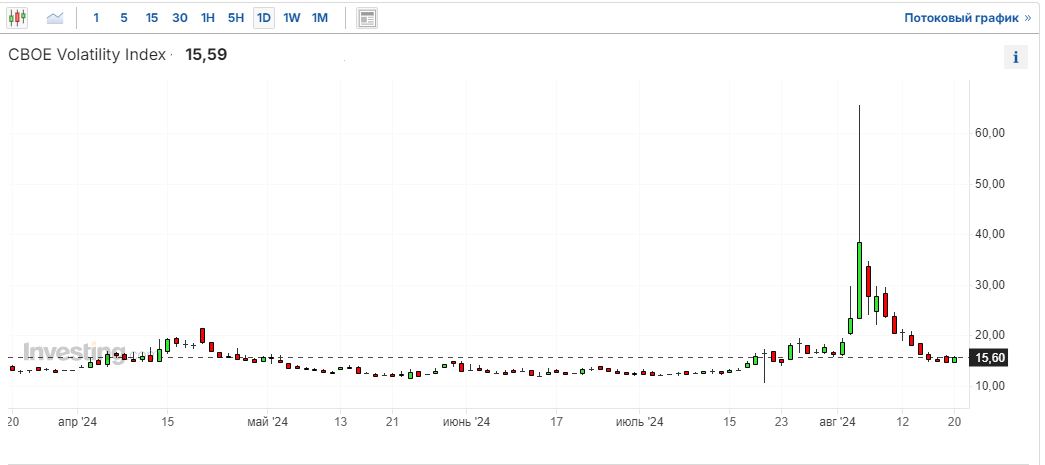Click the info 'i' icon

(x=1015, y=57)
